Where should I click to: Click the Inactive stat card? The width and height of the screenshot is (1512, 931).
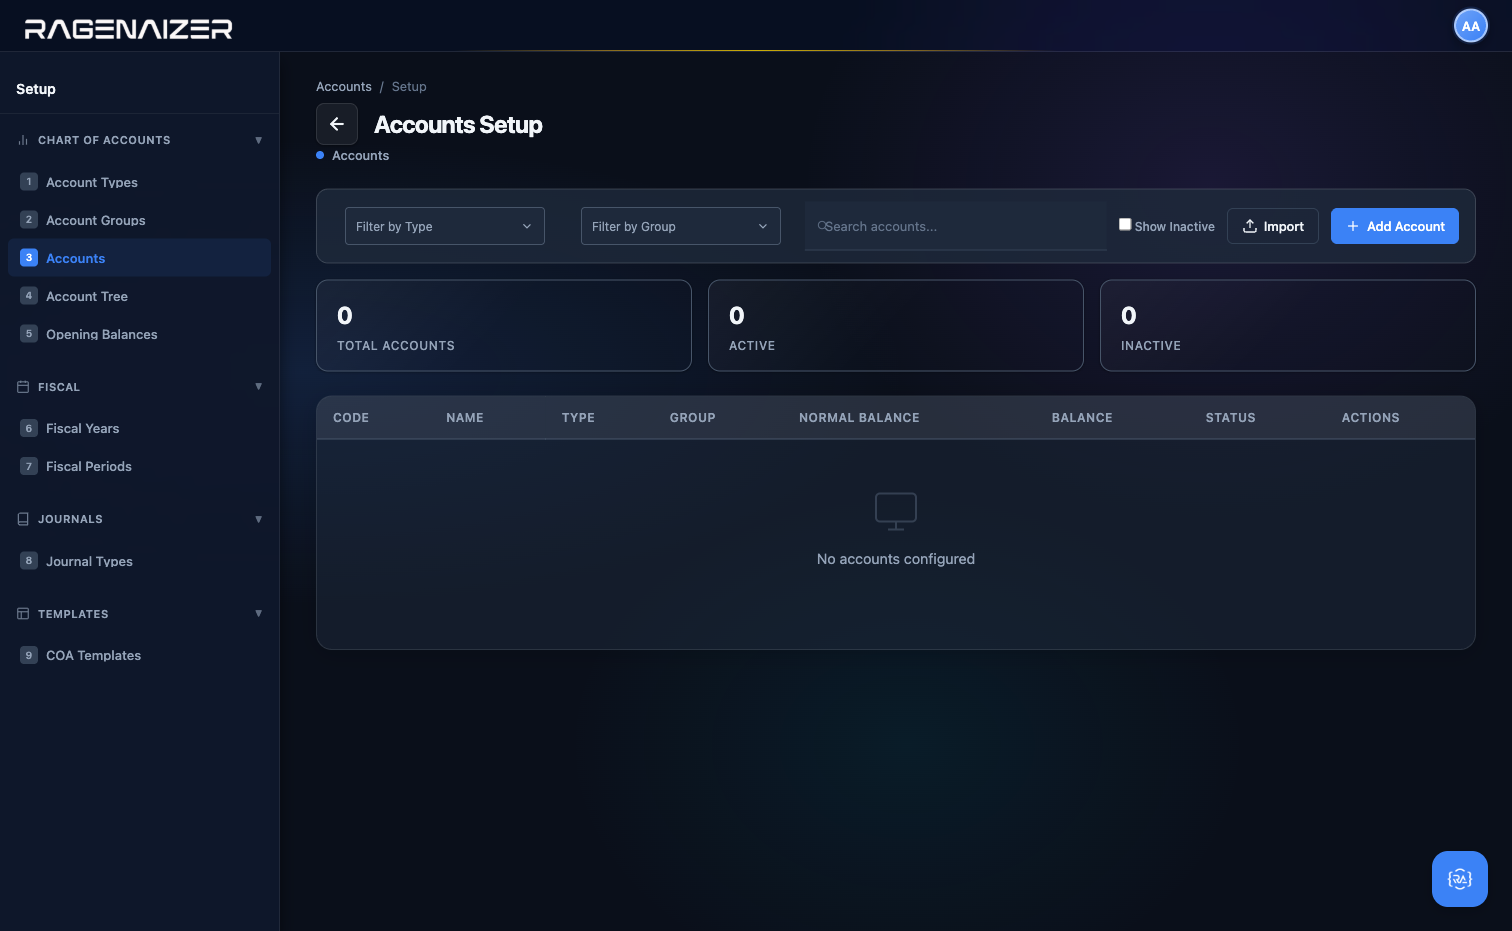click(1288, 325)
